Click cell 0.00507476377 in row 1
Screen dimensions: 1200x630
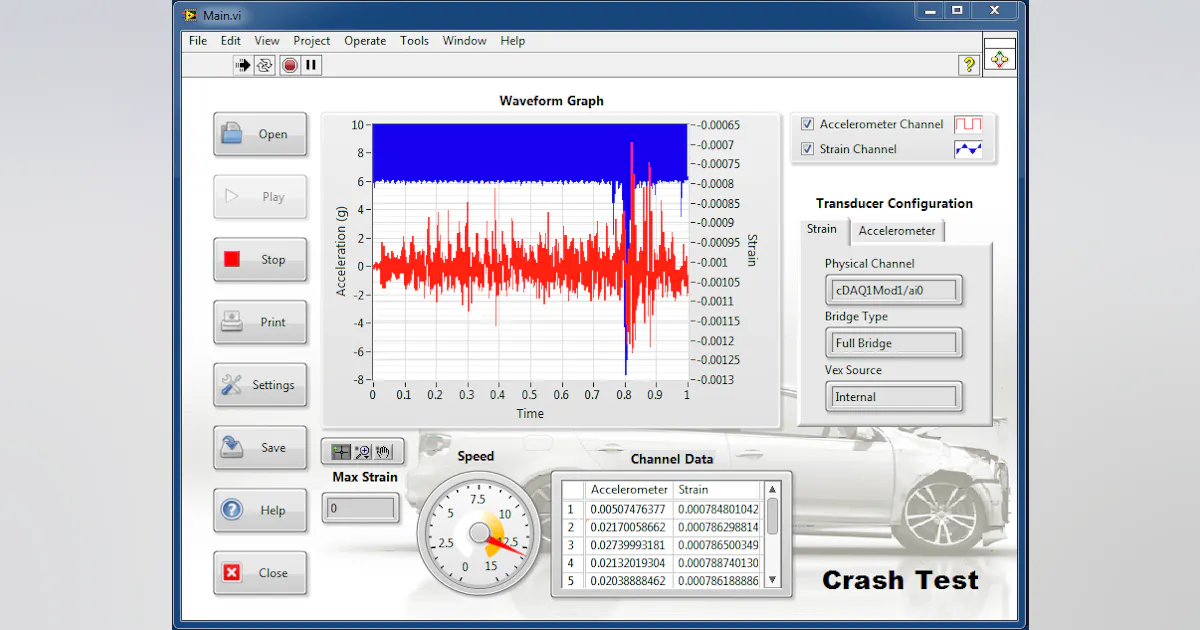[630, 509]
